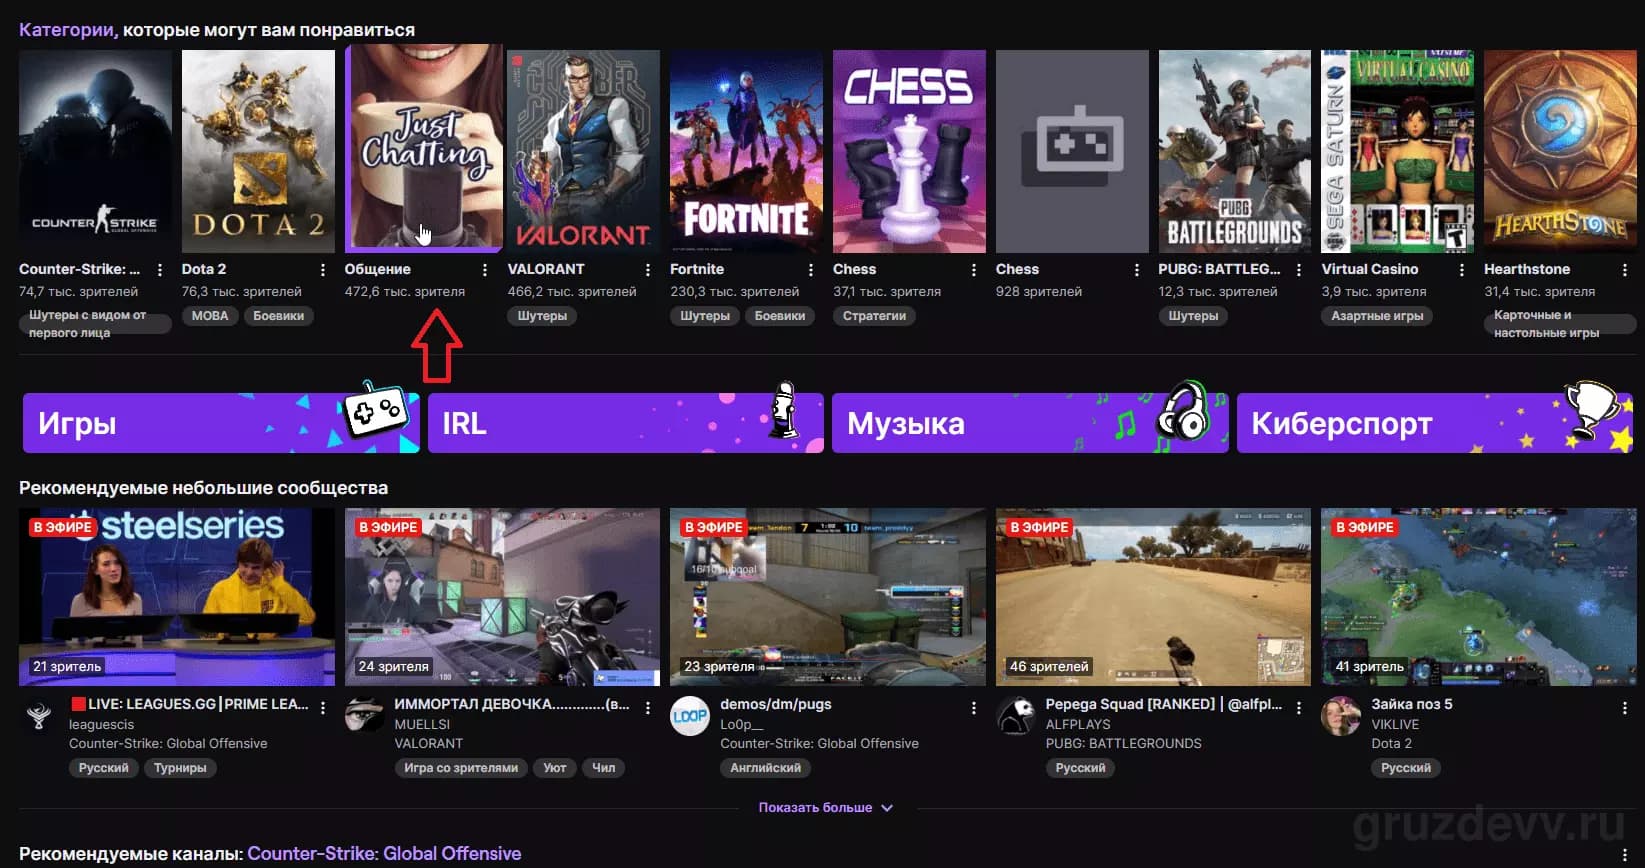Go to the ALFPLAYS channel name
The image size is (1645, 868).
pos(1078,724)
